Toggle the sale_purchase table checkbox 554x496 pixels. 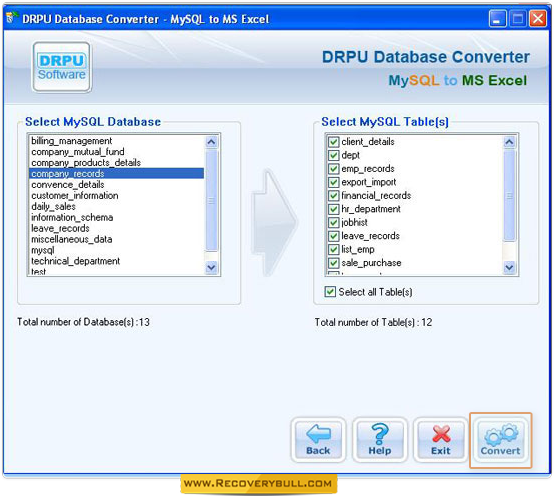(x=333, y=263)
